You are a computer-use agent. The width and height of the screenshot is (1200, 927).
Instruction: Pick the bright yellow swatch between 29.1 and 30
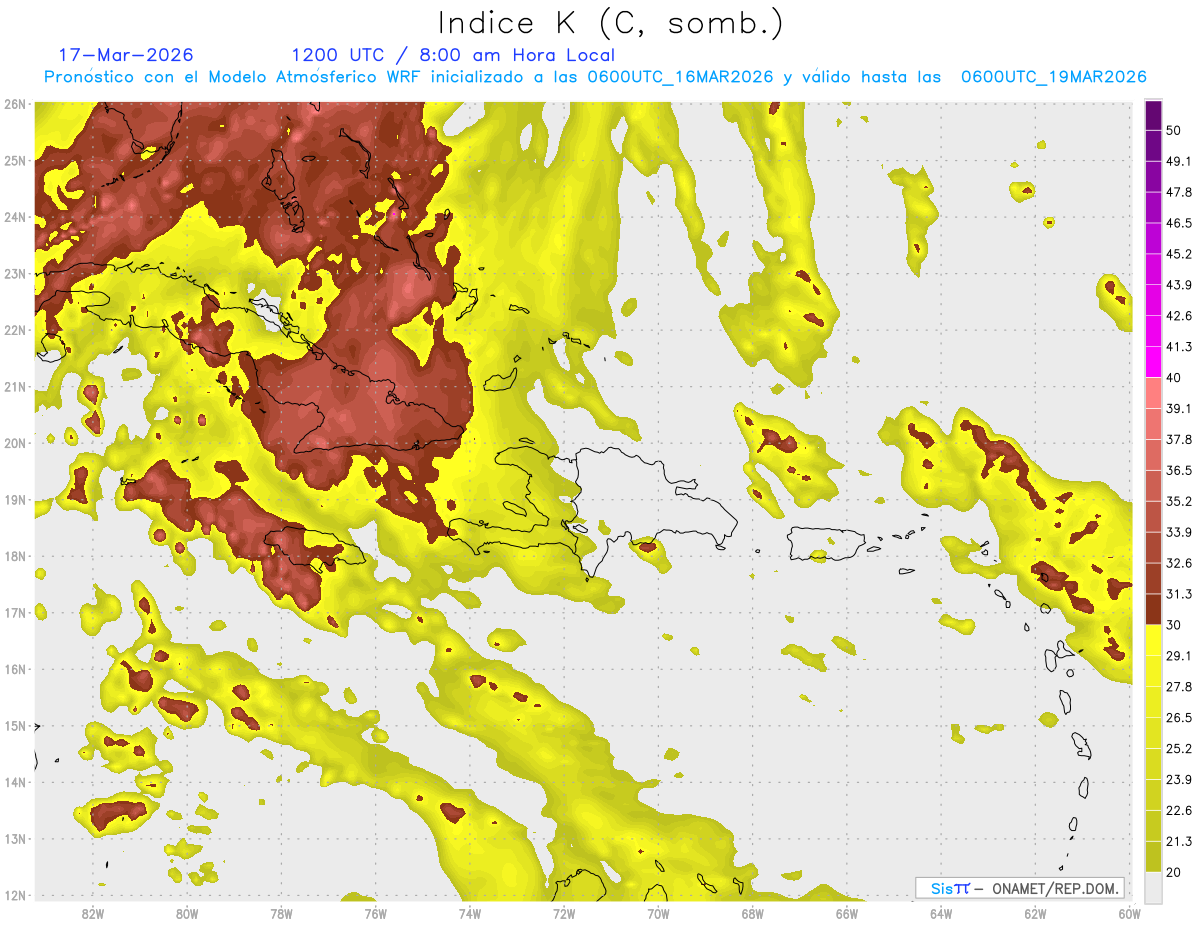(x=1153, y=640)
